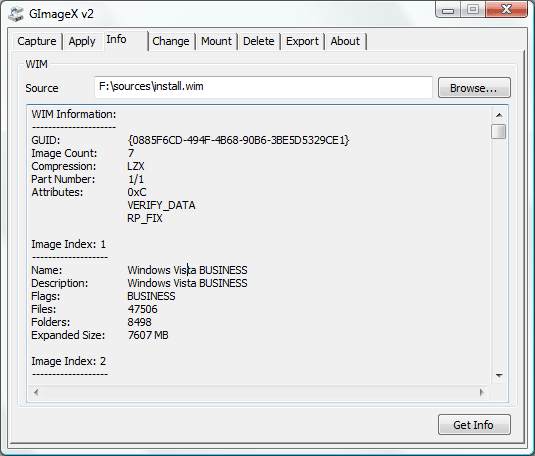Screen dimensions: 535x456
Task: Click the Browse... button
Action: pyautogui.click(x=474, y=88)
